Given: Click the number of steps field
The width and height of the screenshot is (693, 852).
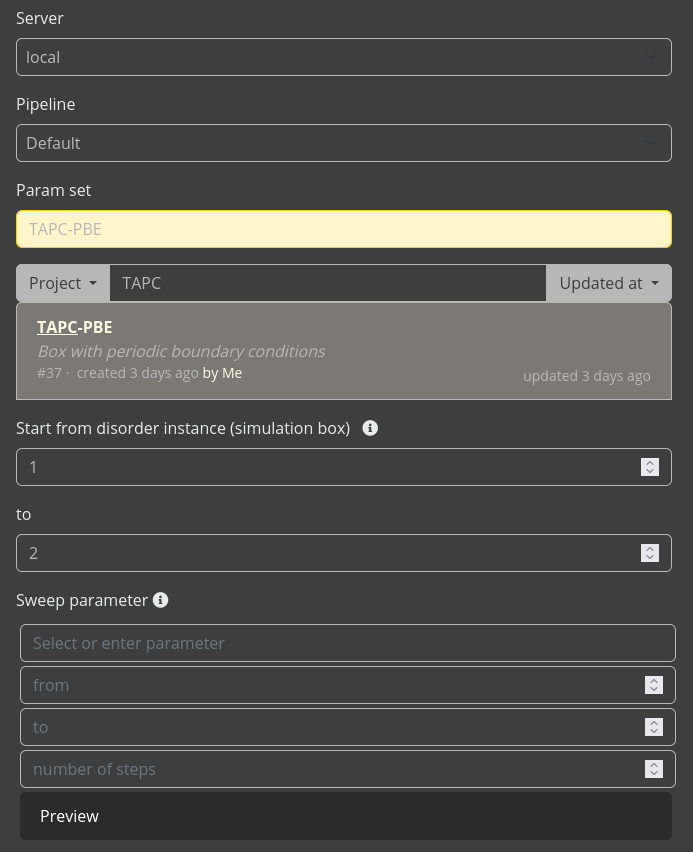Looking at the screenshot, I should click(x=330, y=769).
